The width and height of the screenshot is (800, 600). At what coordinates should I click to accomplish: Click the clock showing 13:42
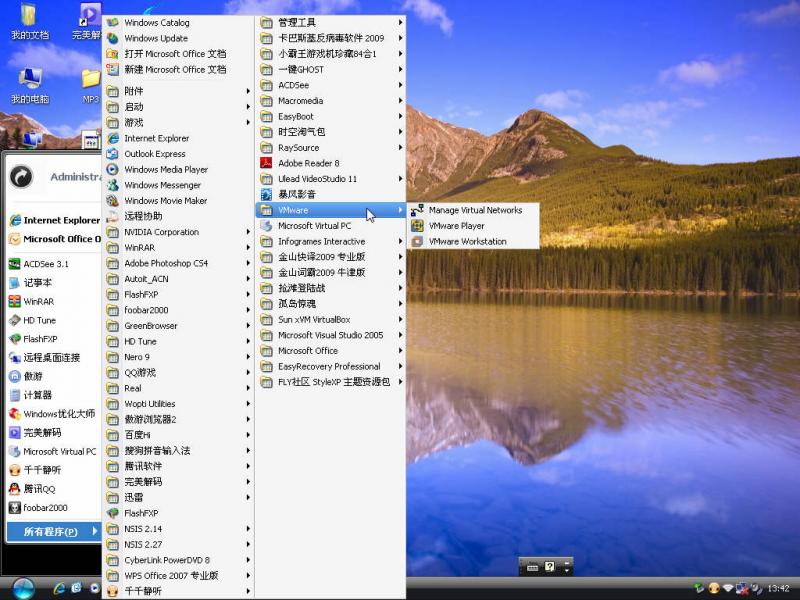click(779, 589)
